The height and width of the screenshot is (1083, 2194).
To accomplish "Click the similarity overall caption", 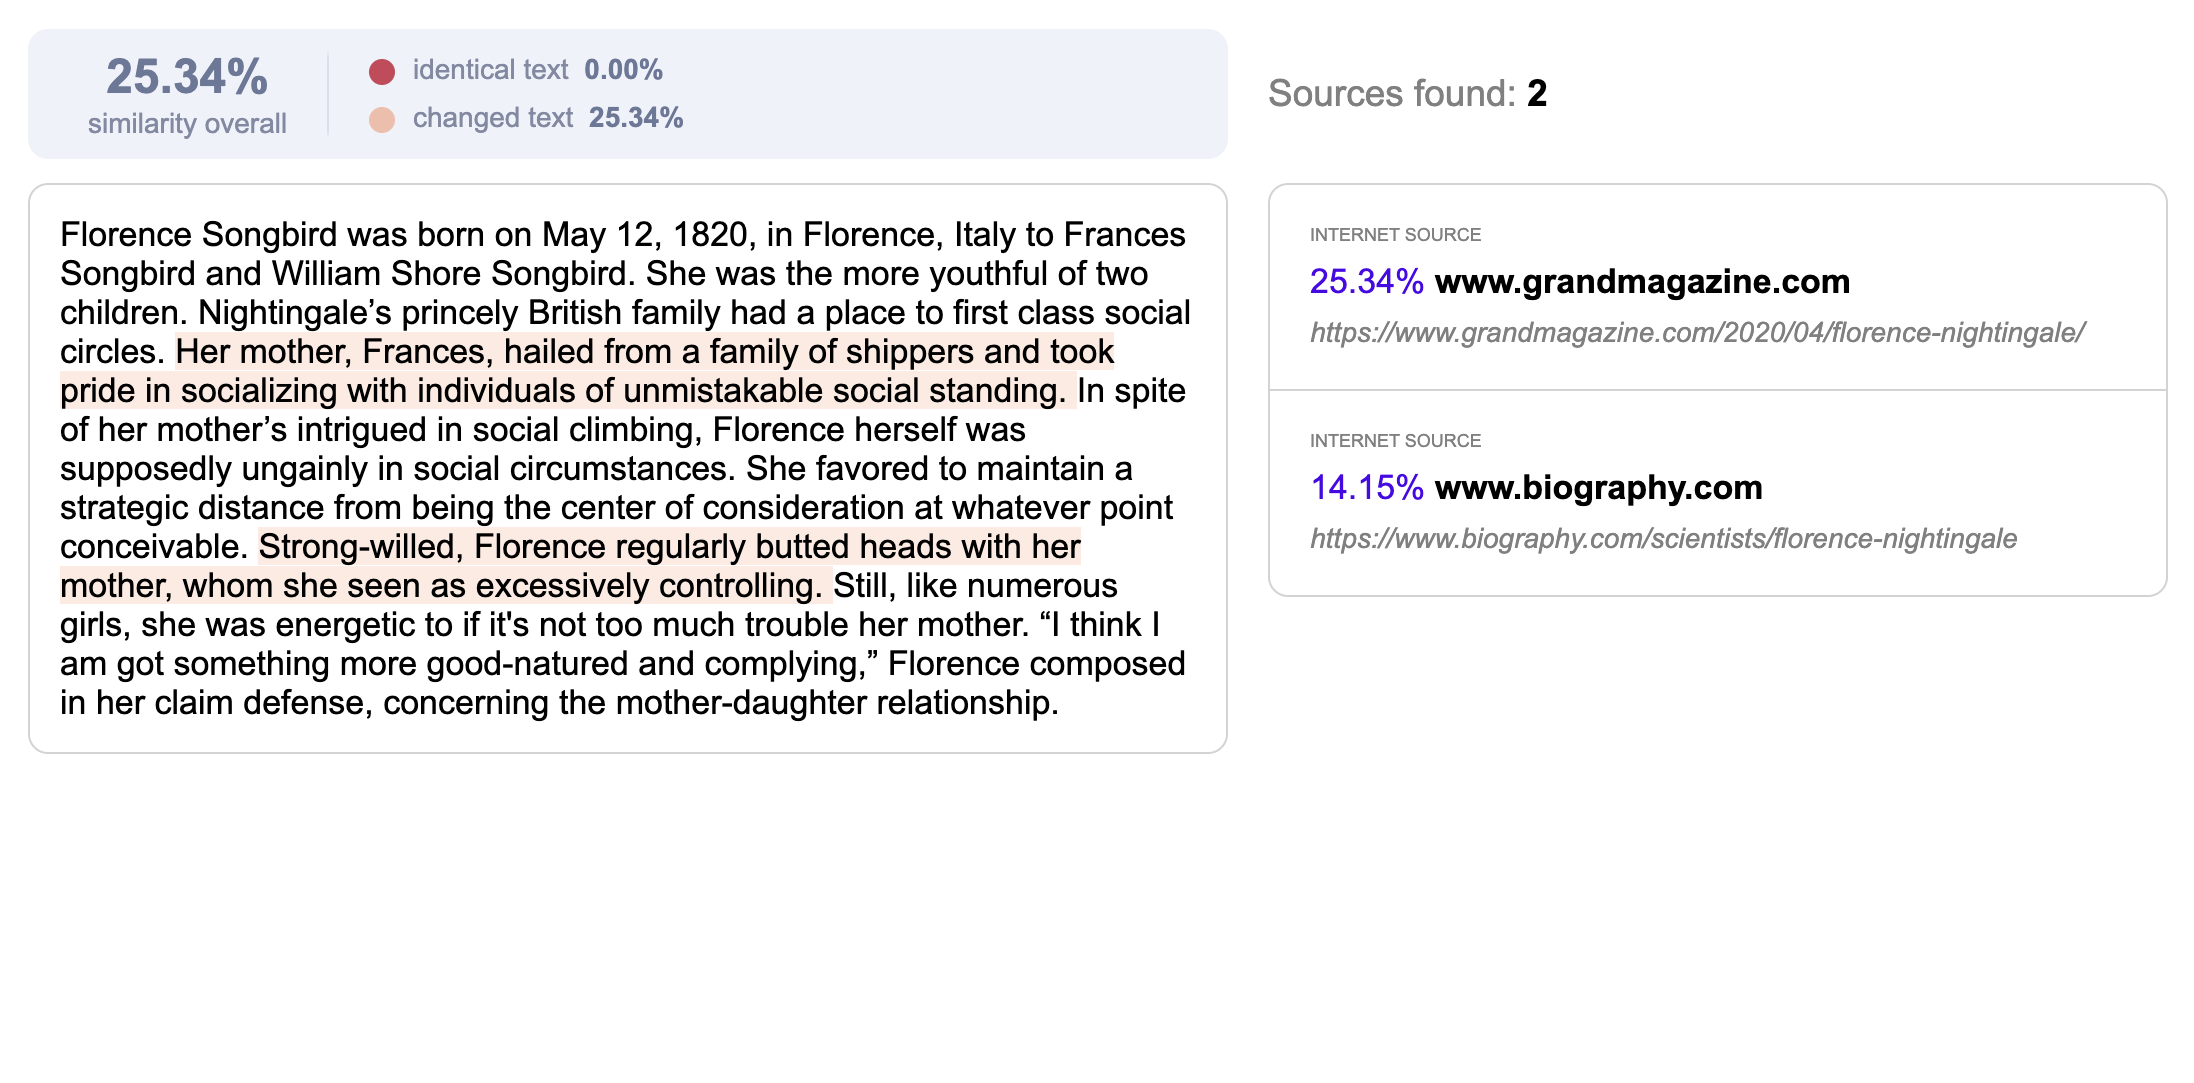I will pos(187,124).
